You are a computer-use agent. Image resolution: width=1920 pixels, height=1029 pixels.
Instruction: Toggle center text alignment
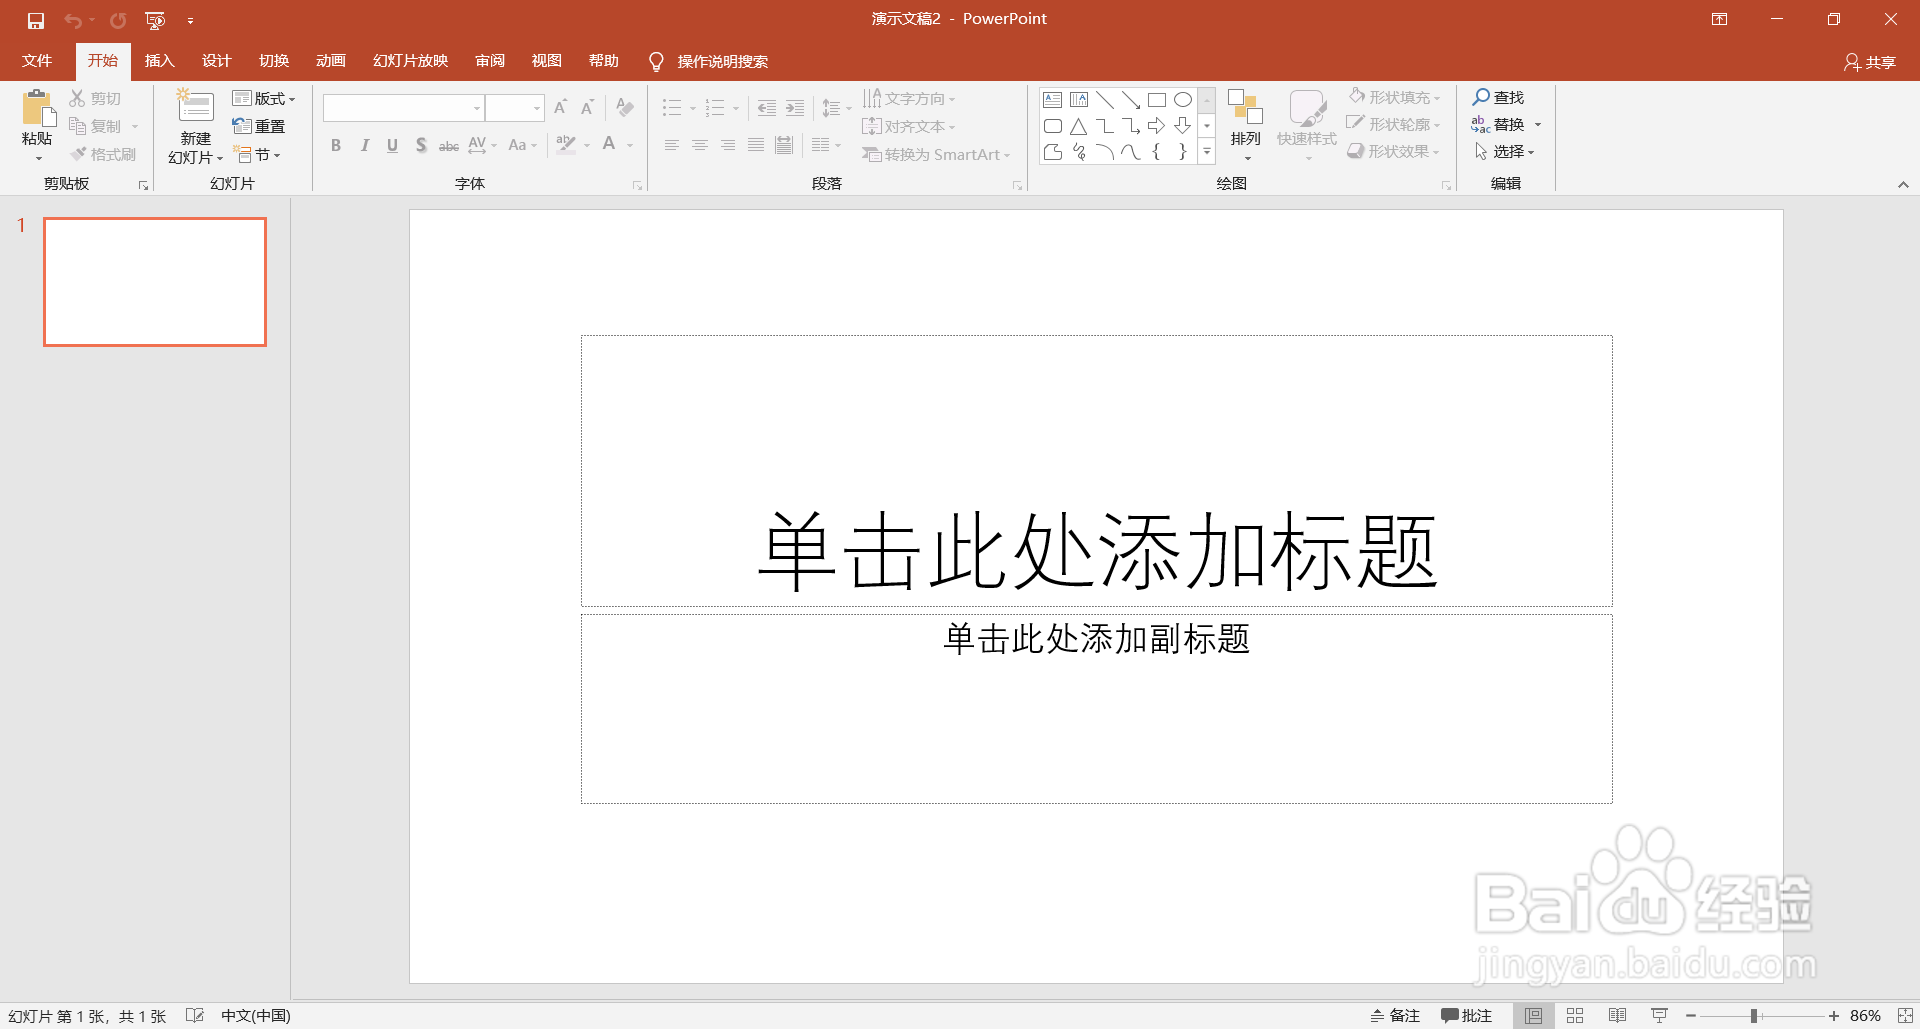point(700,146)
